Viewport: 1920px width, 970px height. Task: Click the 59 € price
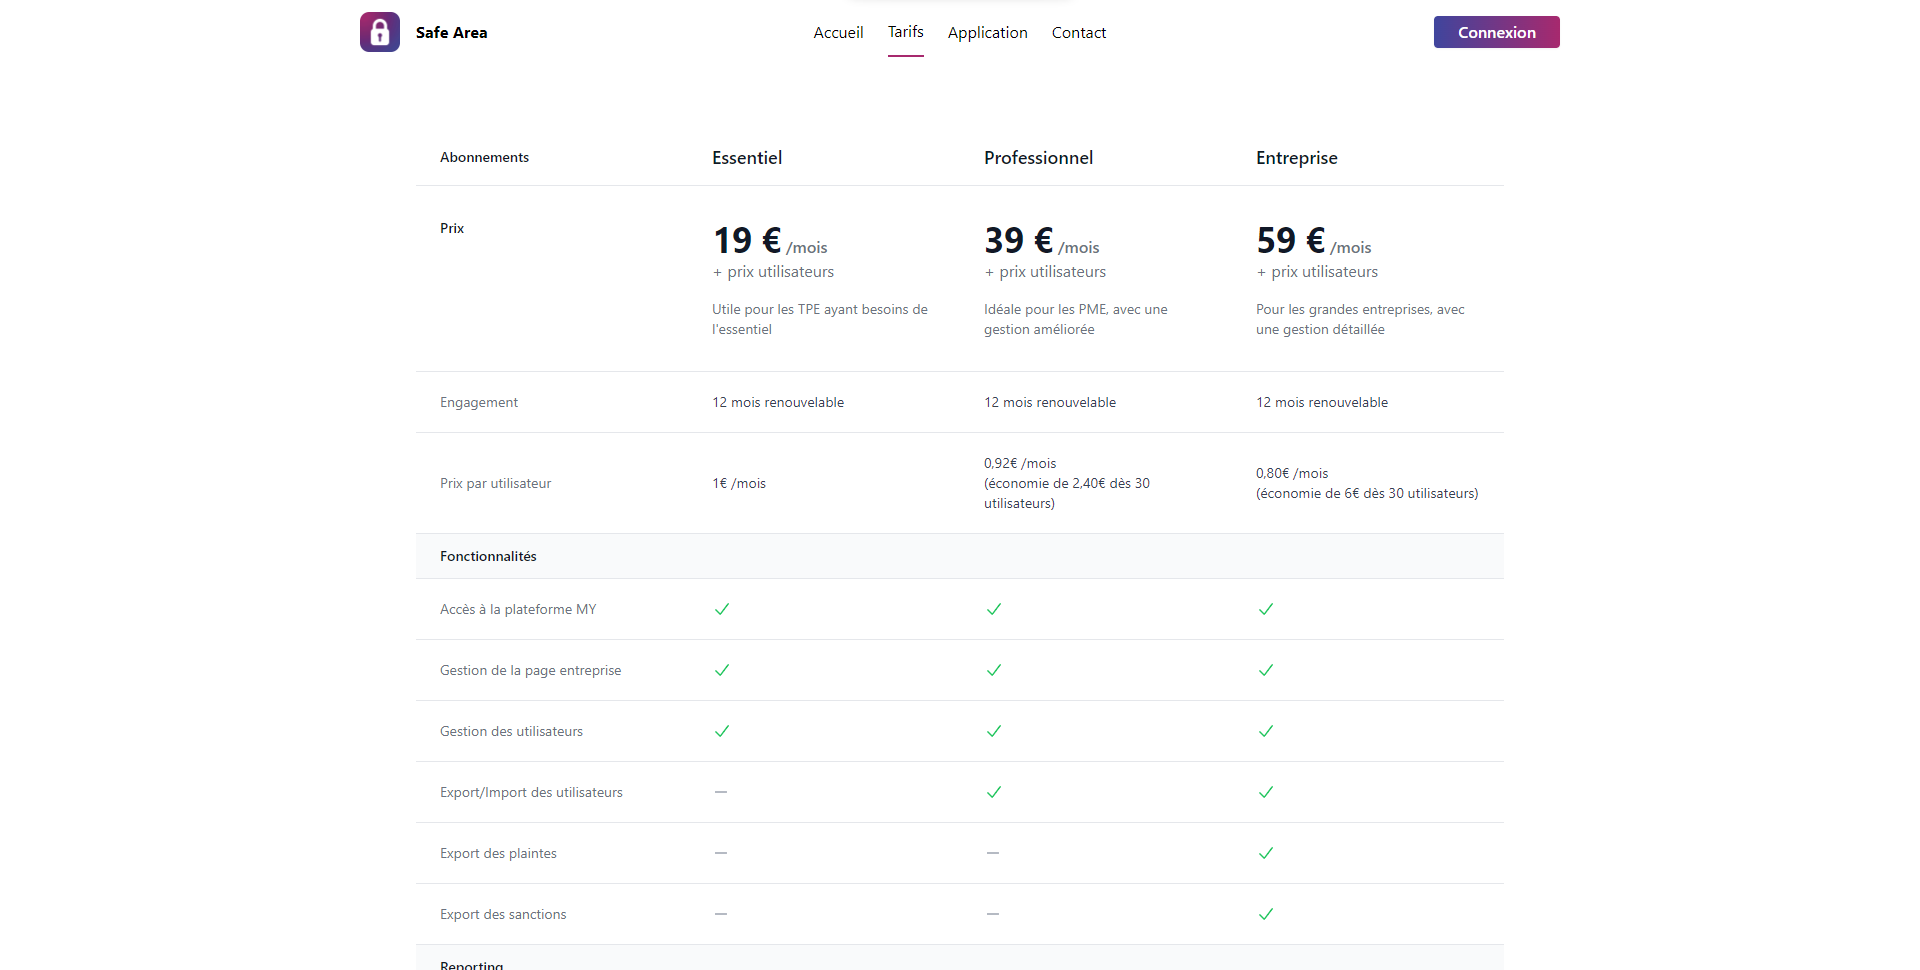coord(1291,240)
